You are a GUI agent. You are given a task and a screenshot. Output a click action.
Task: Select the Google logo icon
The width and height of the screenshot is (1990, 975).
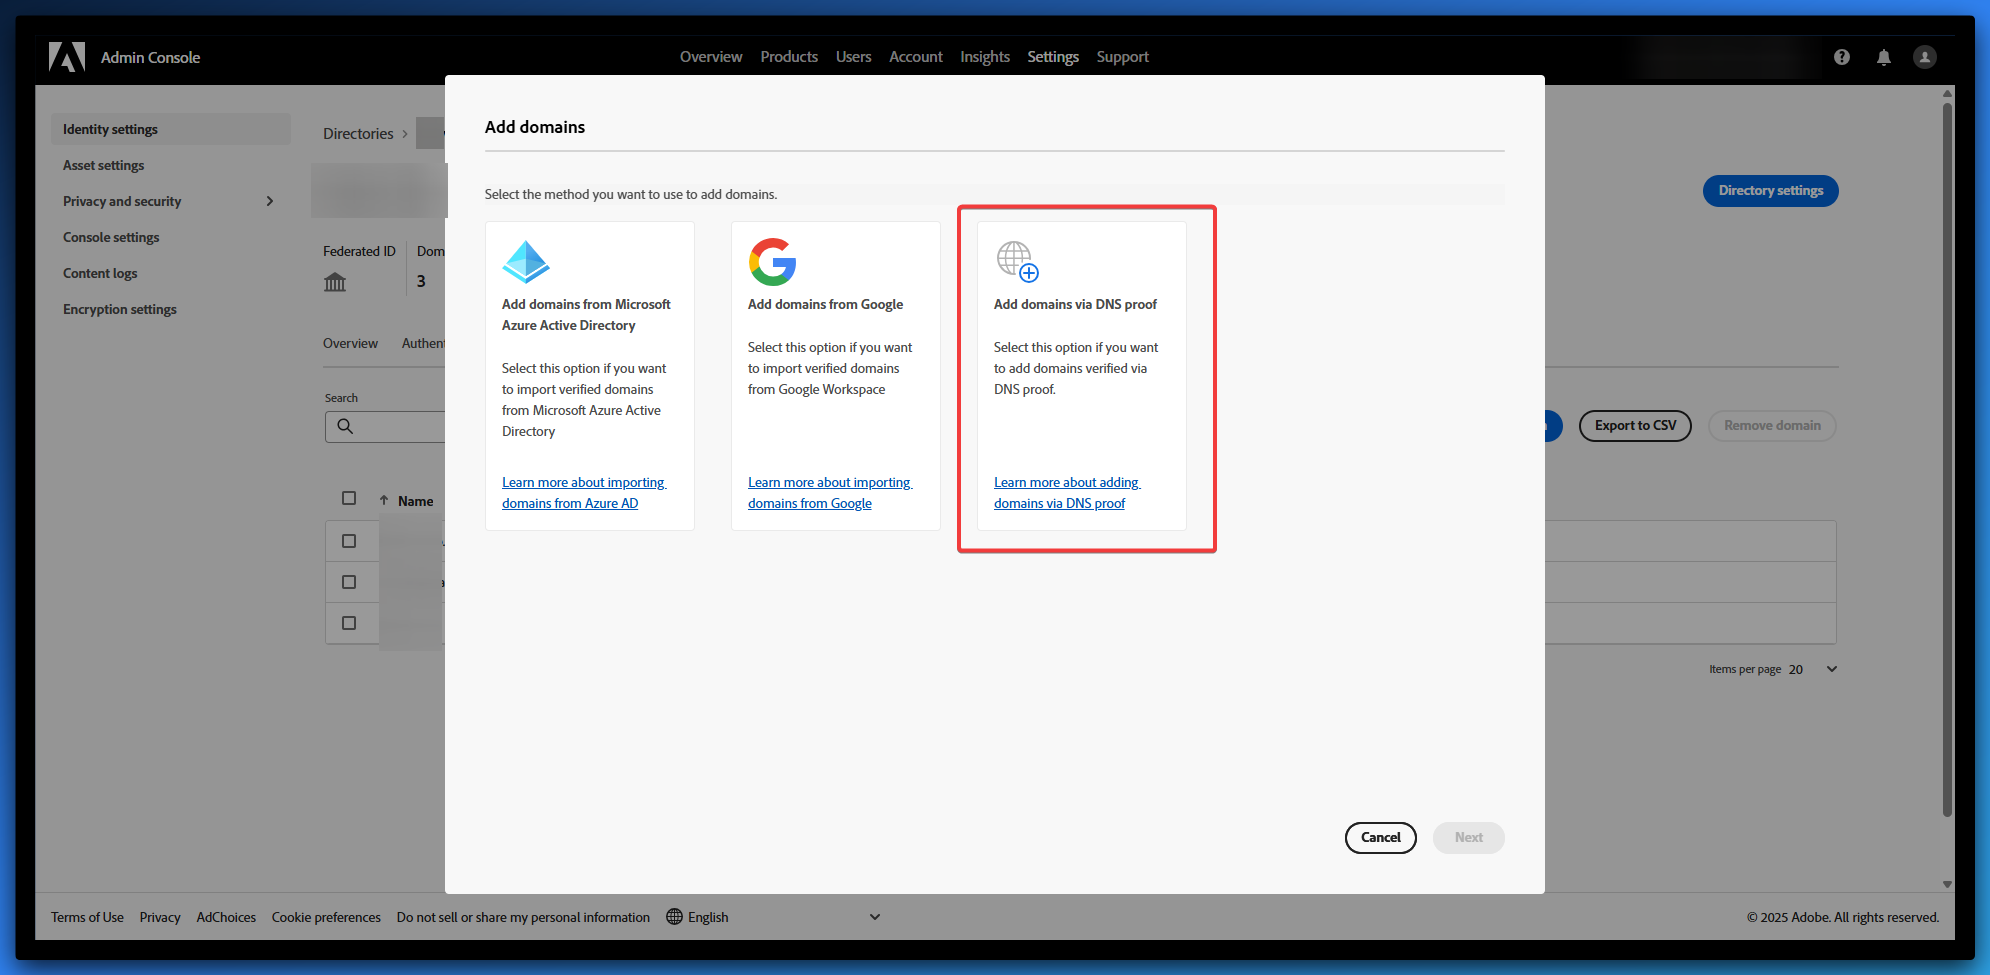pyautogui.click(x=772, y=262)
